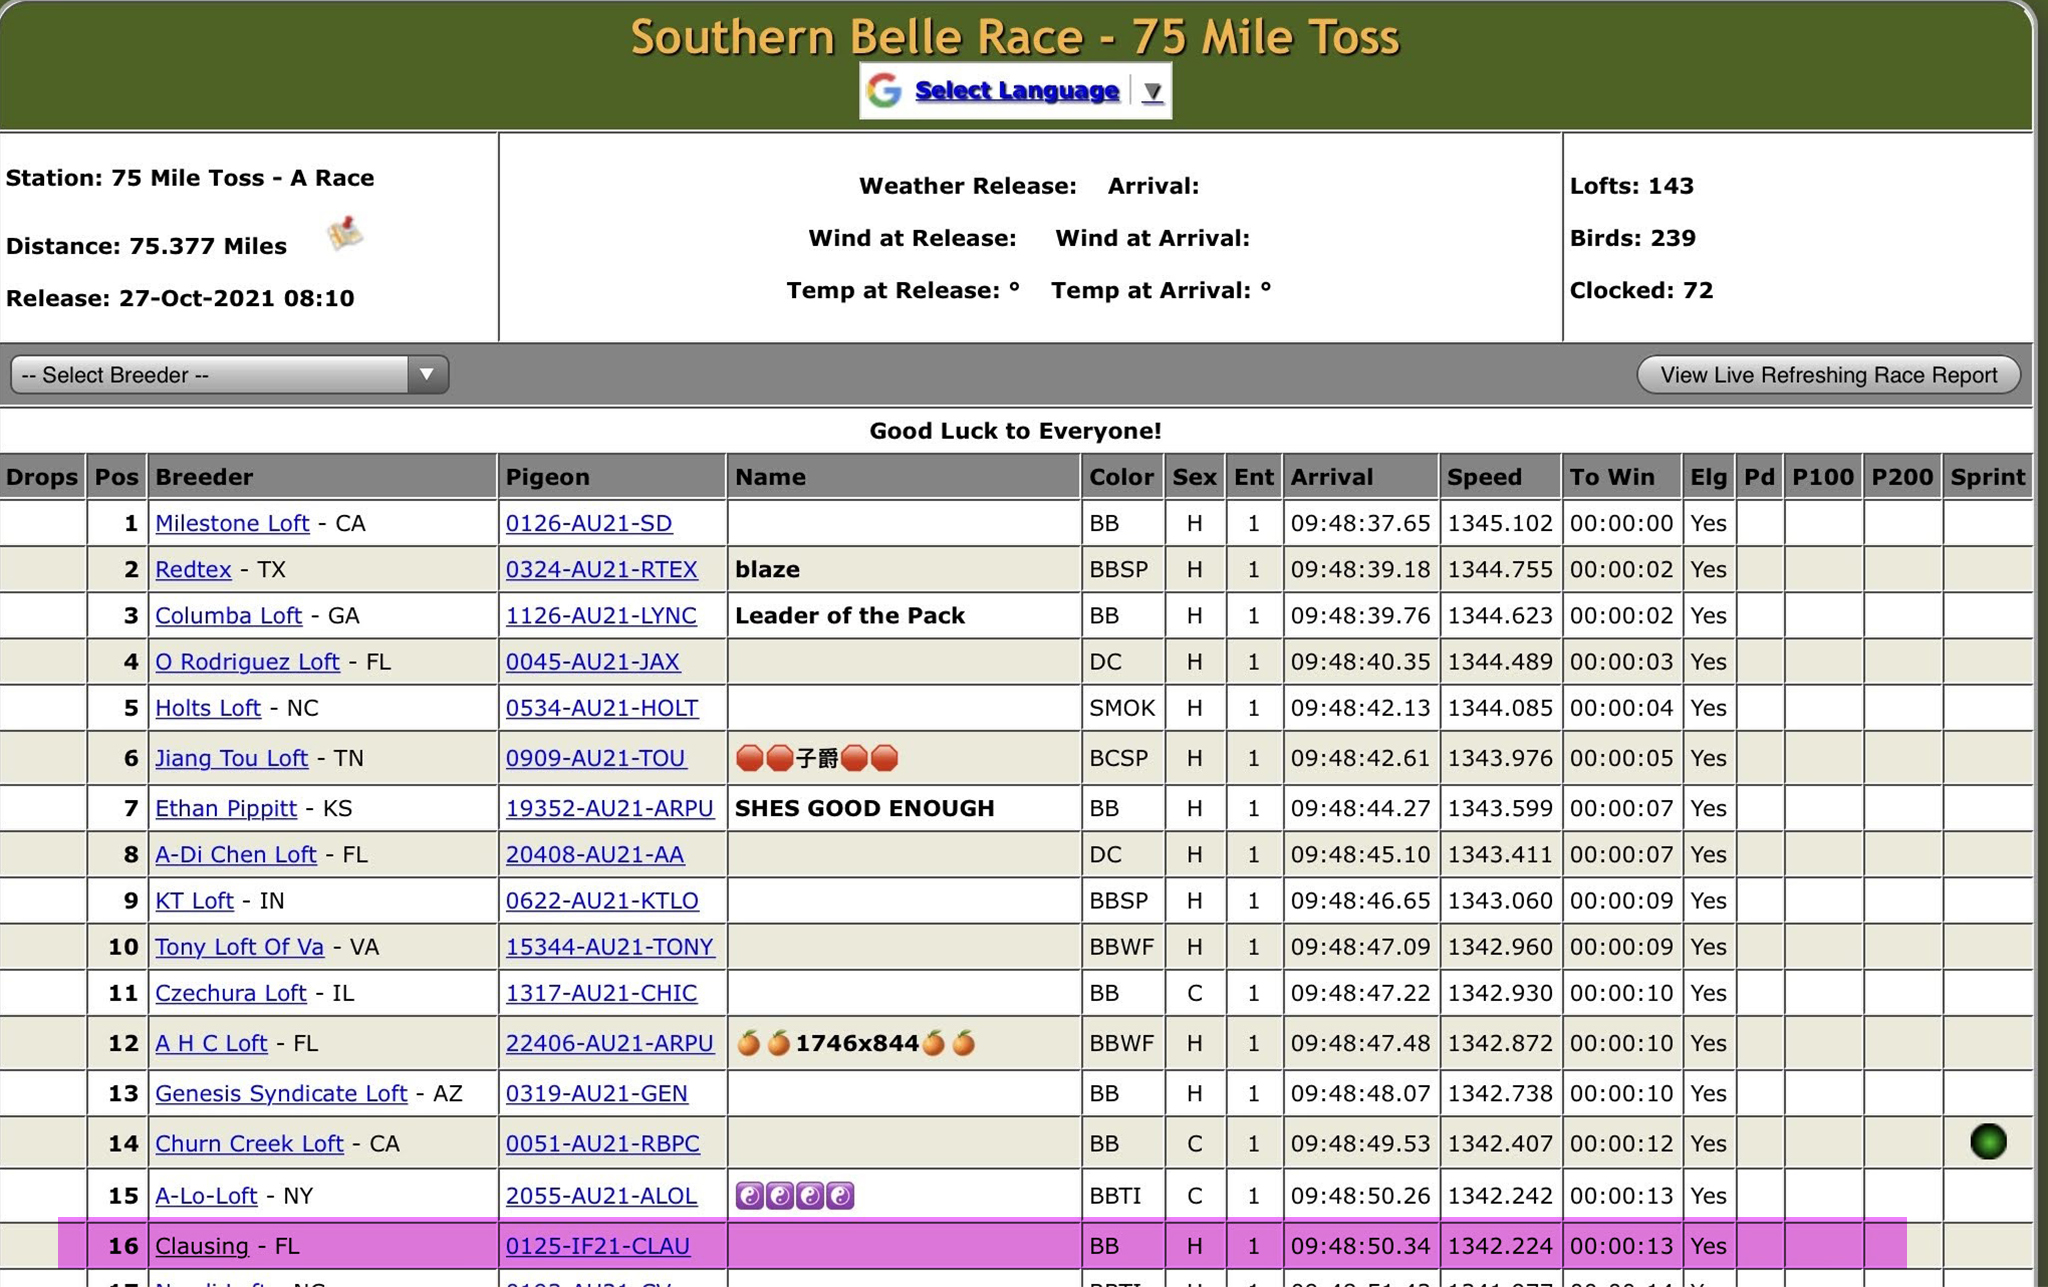The width and height of the screenshot is (2048, 1287).
Task: Open pigeon 0324-AU21-RTEX link
Action: click(x=601, y=570)
